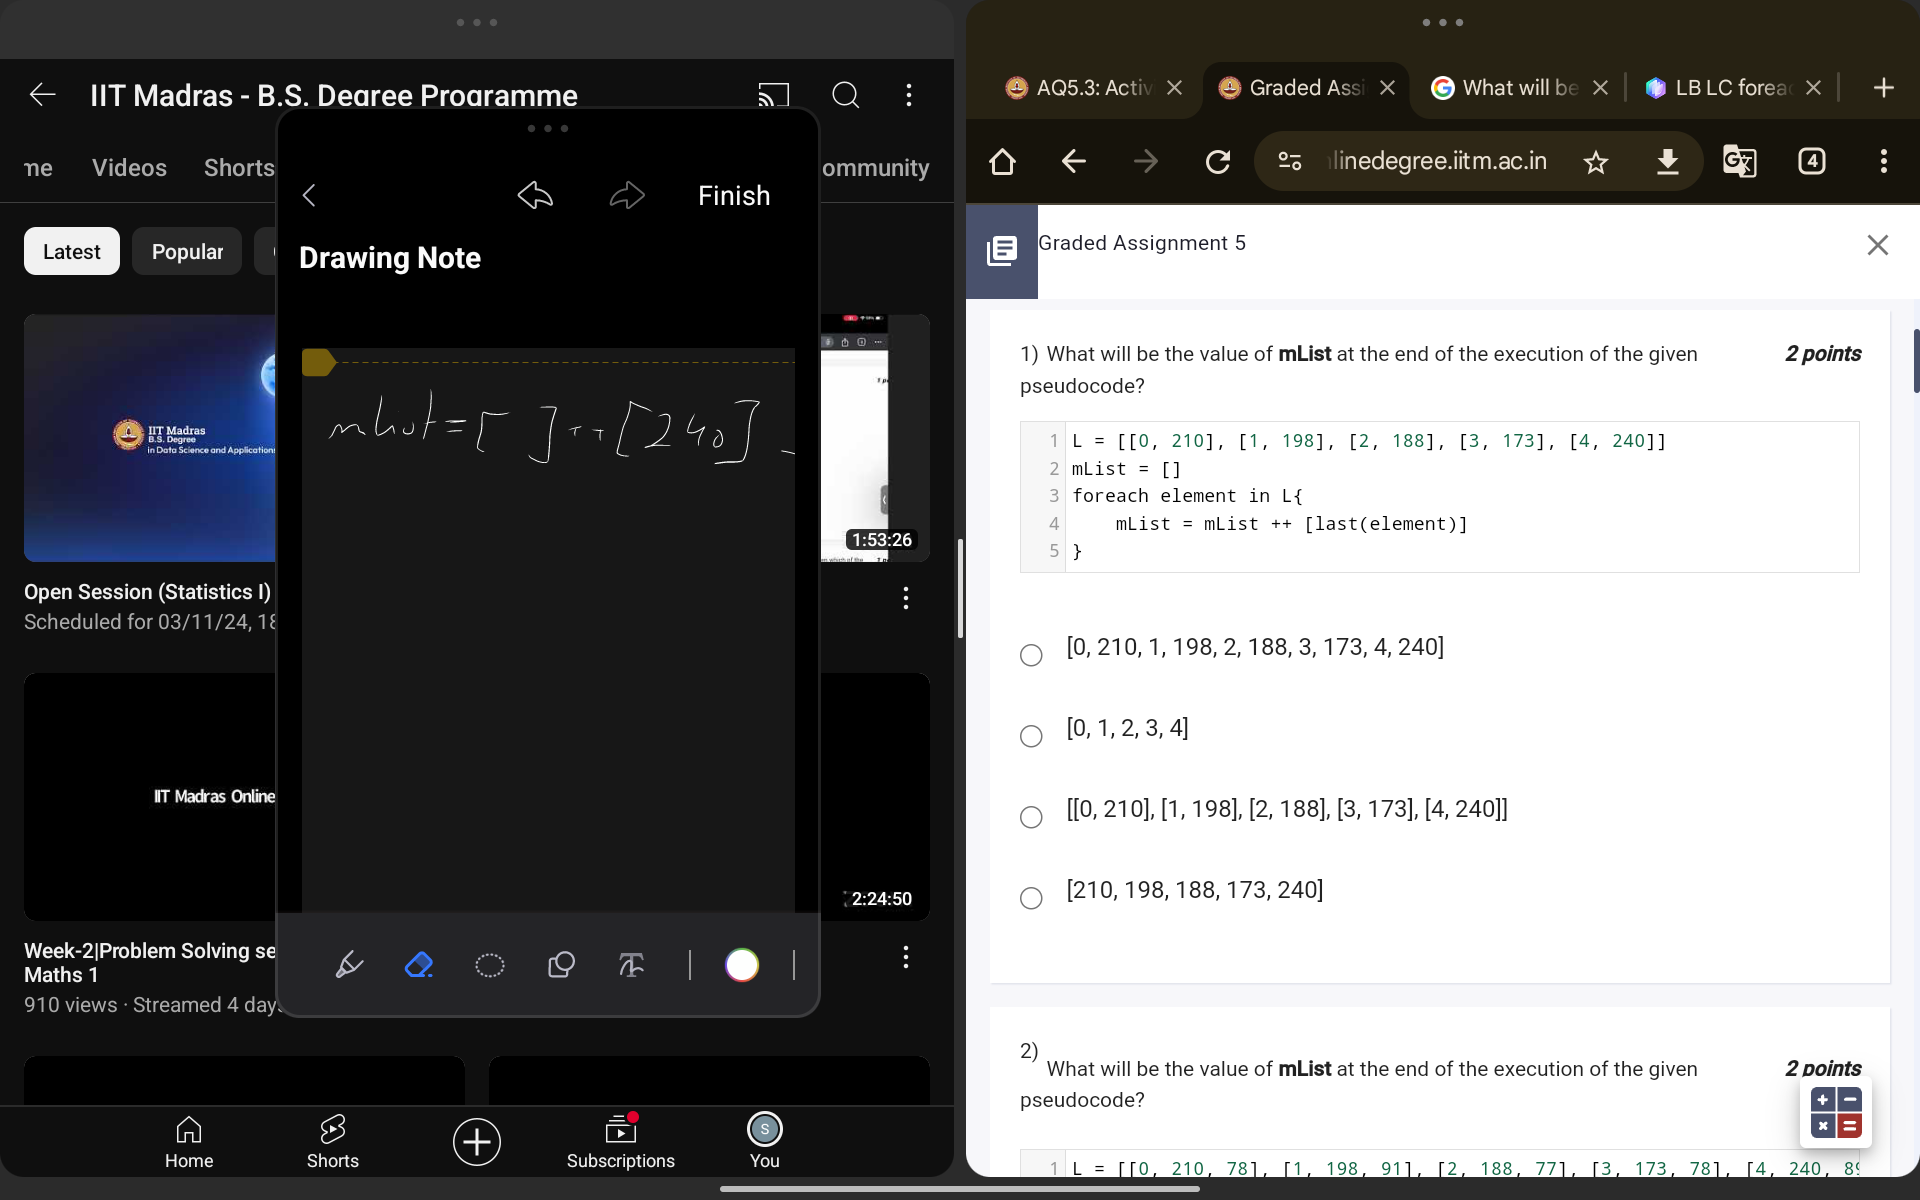Select the eraser tool
The width and height of the screenshot is (1920, 1200).
coord(417,964)
